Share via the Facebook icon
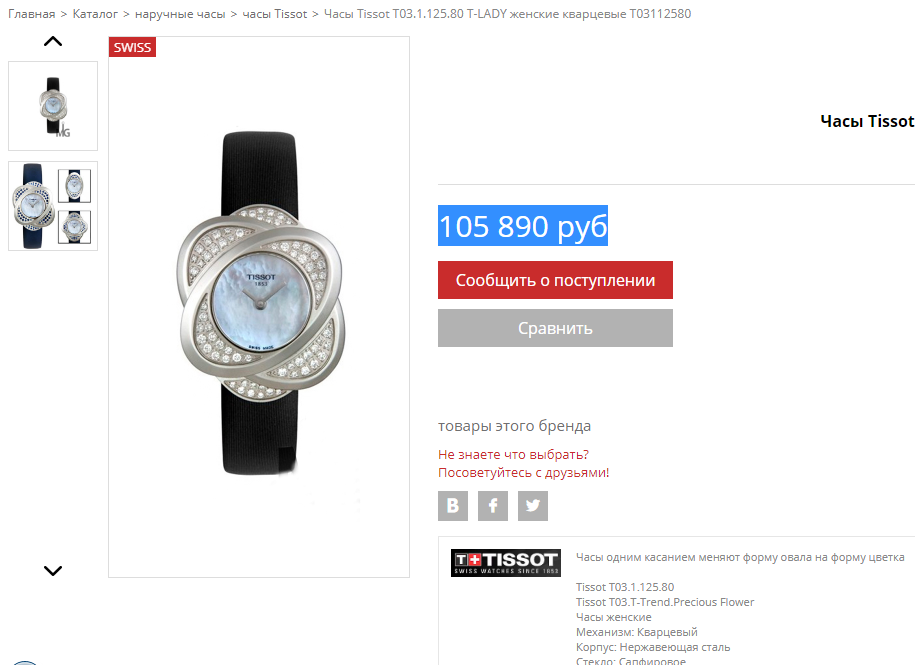 (493, 505)
